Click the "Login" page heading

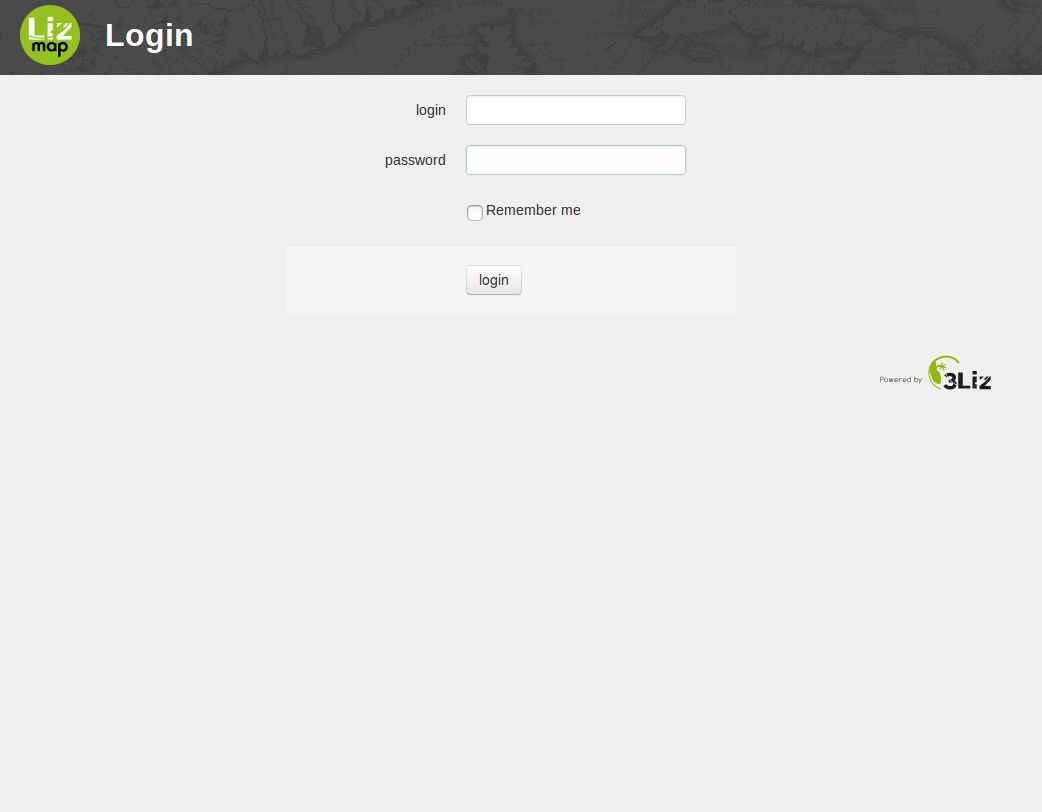(x=149, y=35)
